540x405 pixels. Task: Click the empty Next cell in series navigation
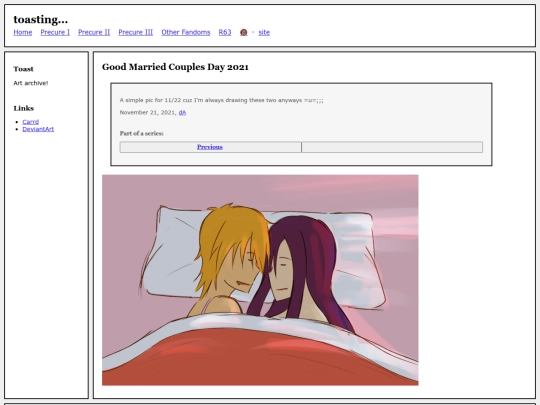pyautogui.click(x=392, y=147)
